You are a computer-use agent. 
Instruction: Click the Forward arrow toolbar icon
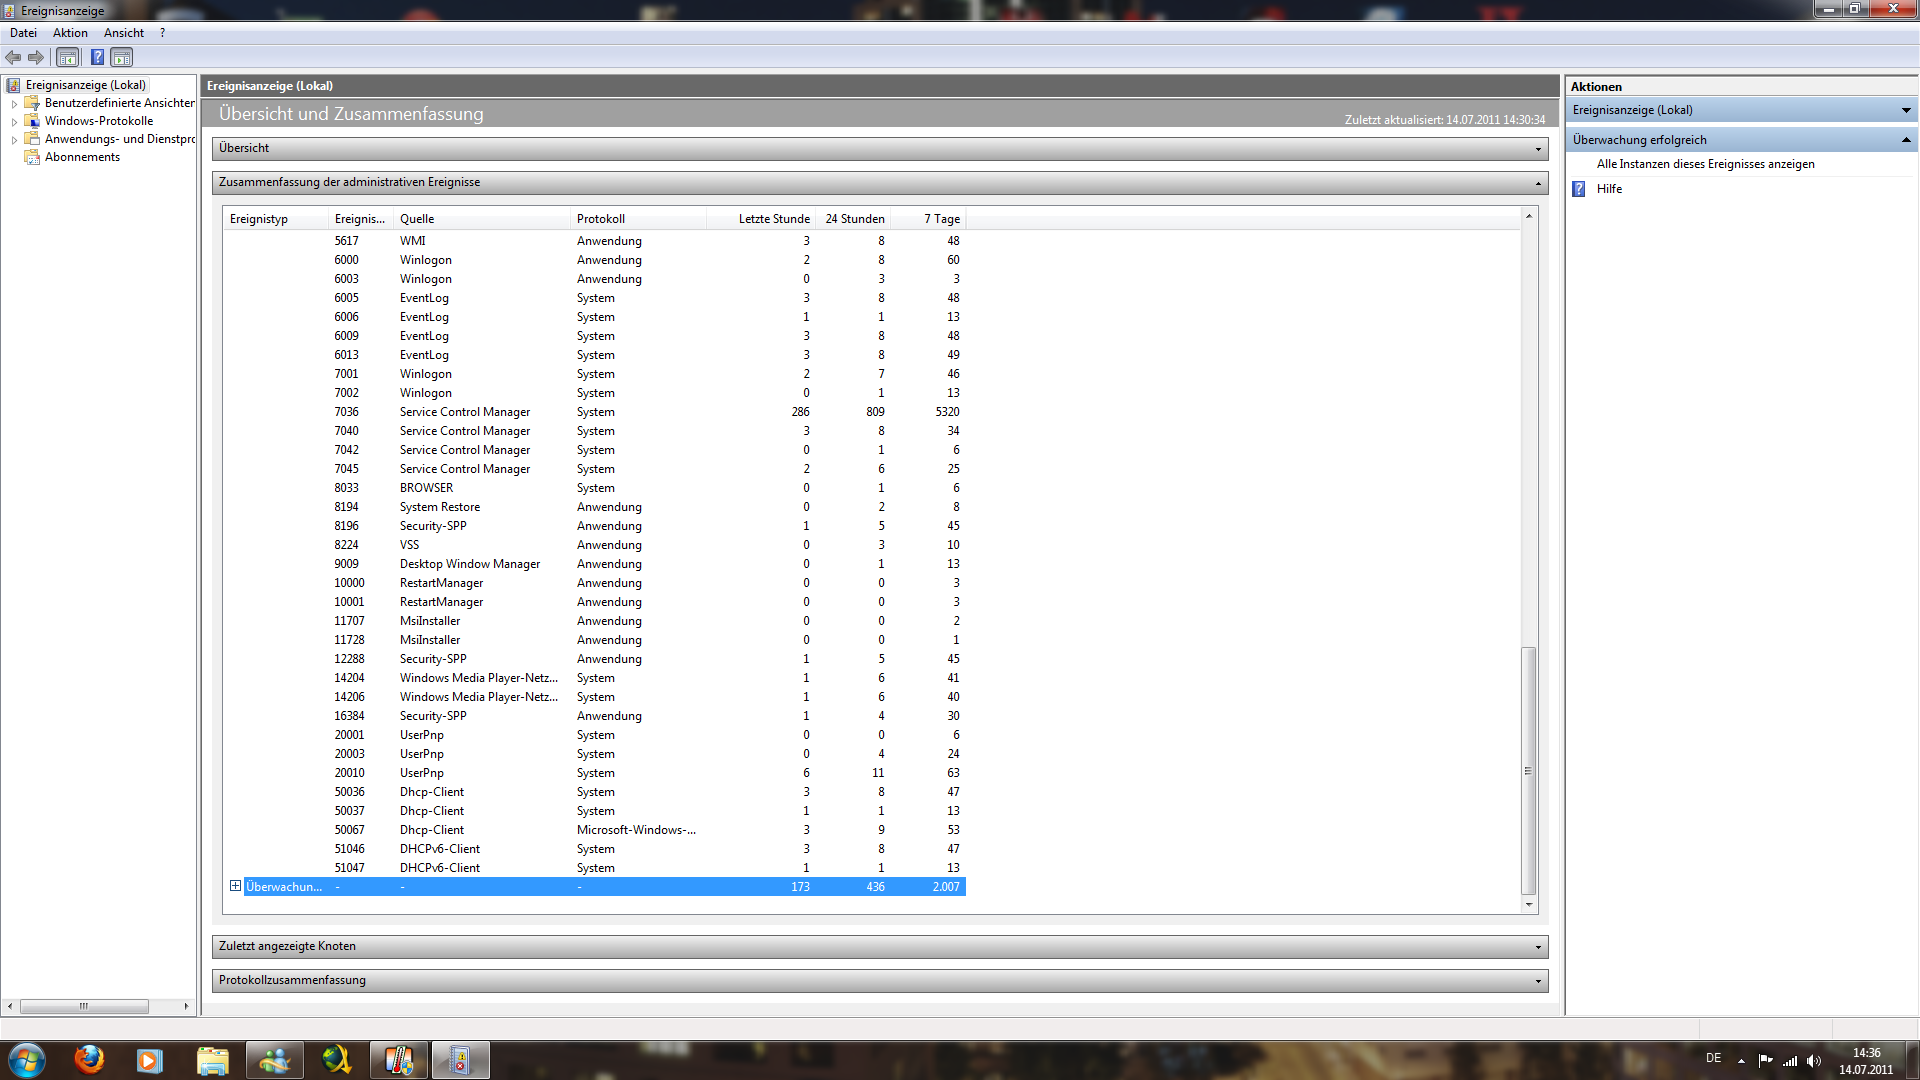pos(36,58)
